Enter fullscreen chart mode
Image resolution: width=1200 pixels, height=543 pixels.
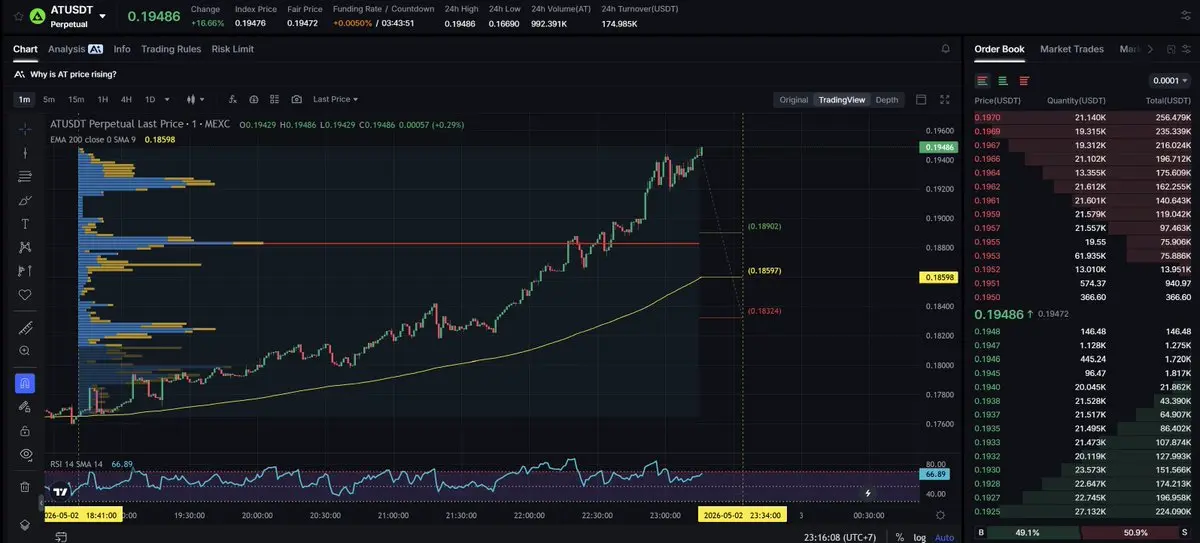[x=945, y=99]
